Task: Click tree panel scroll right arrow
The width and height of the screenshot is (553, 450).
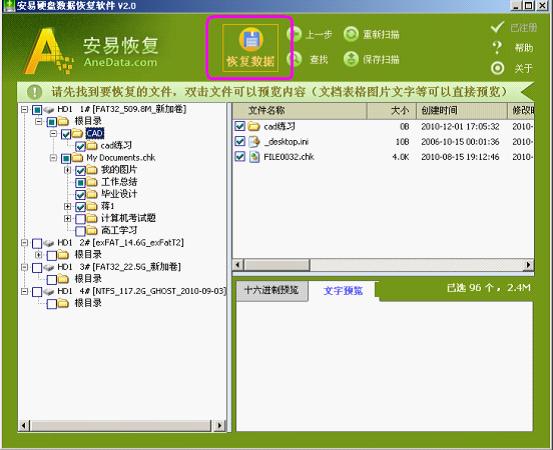Action: pyautogui.click(x=219, y=426)
